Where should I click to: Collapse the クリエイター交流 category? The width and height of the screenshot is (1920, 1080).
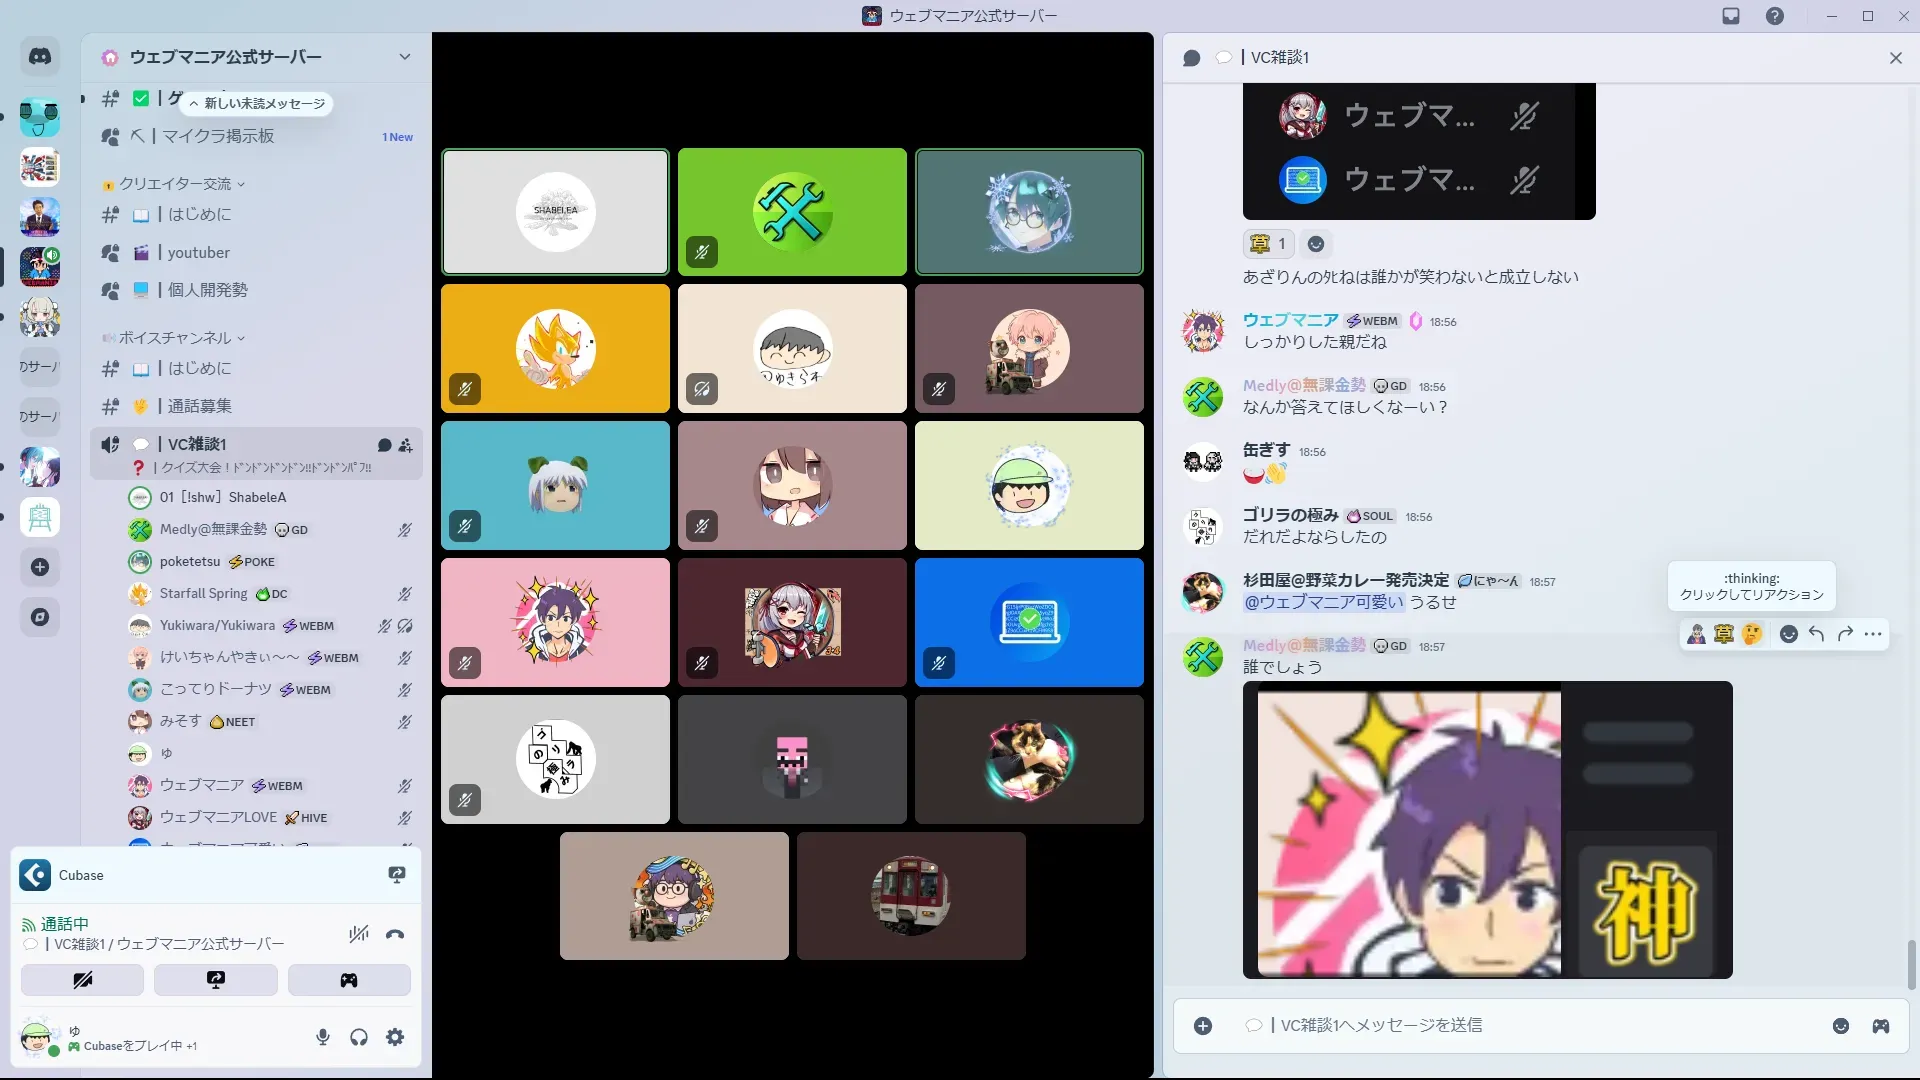tap(175, 184)
